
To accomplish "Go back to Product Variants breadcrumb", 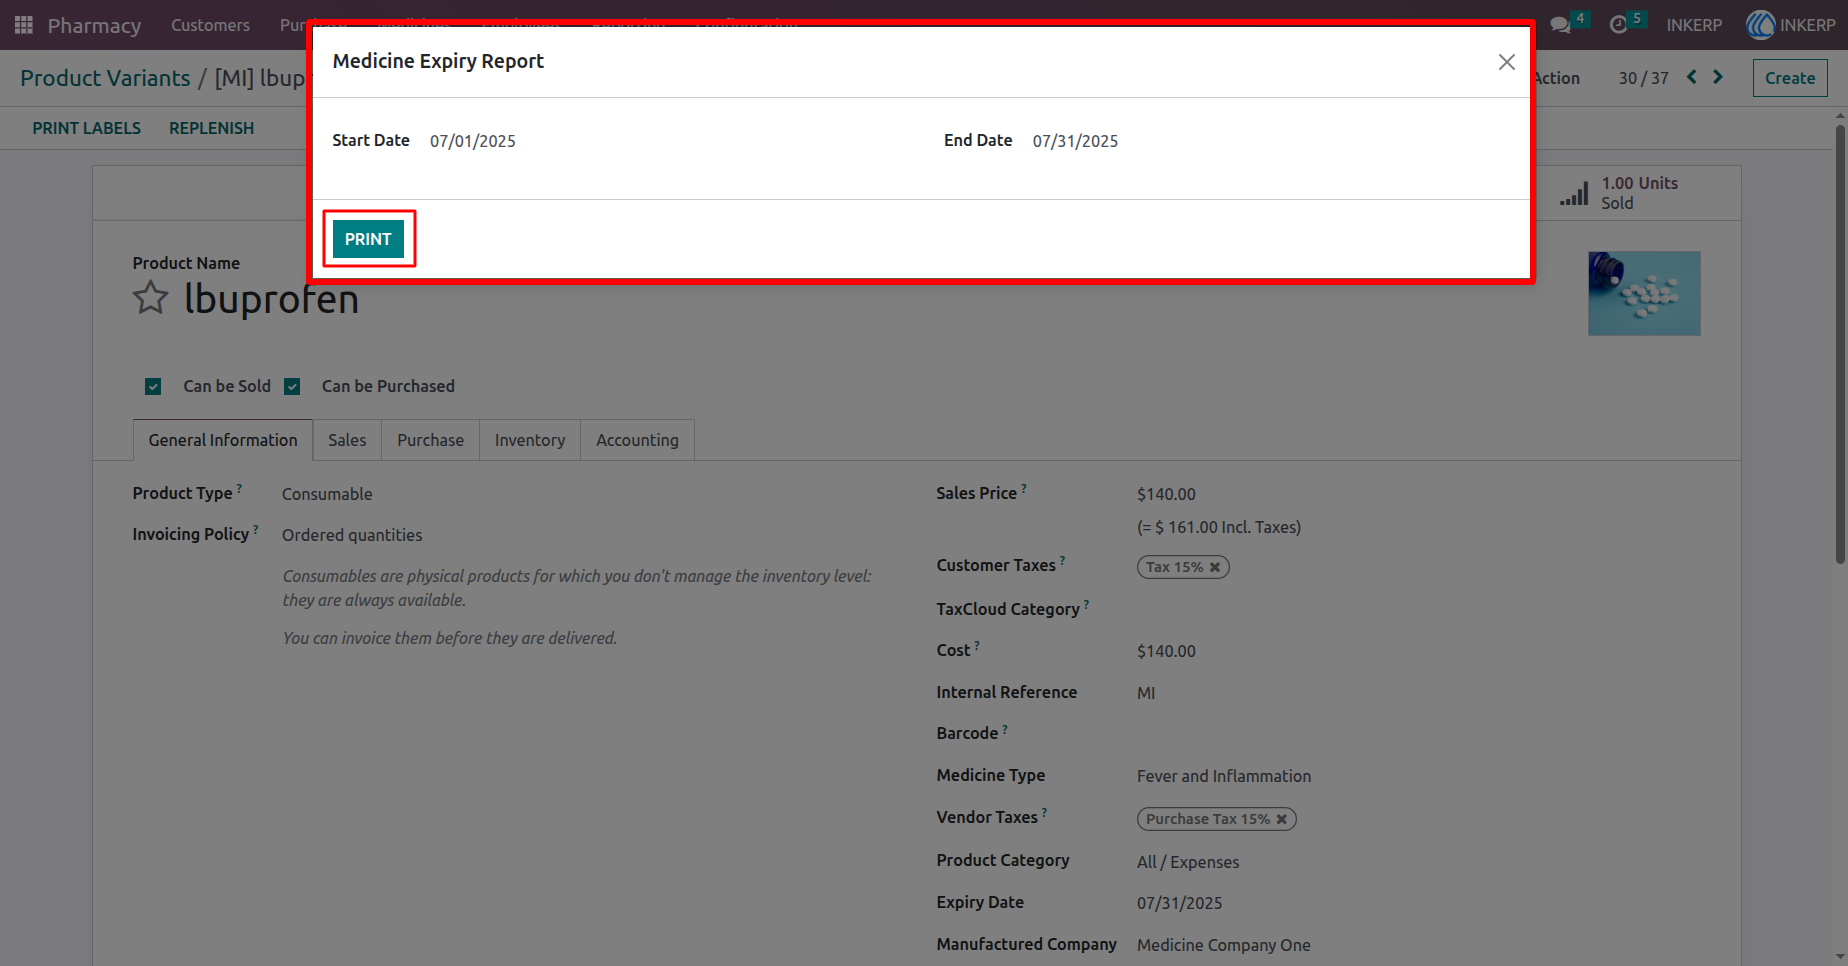I will click(x=105, y=78).
